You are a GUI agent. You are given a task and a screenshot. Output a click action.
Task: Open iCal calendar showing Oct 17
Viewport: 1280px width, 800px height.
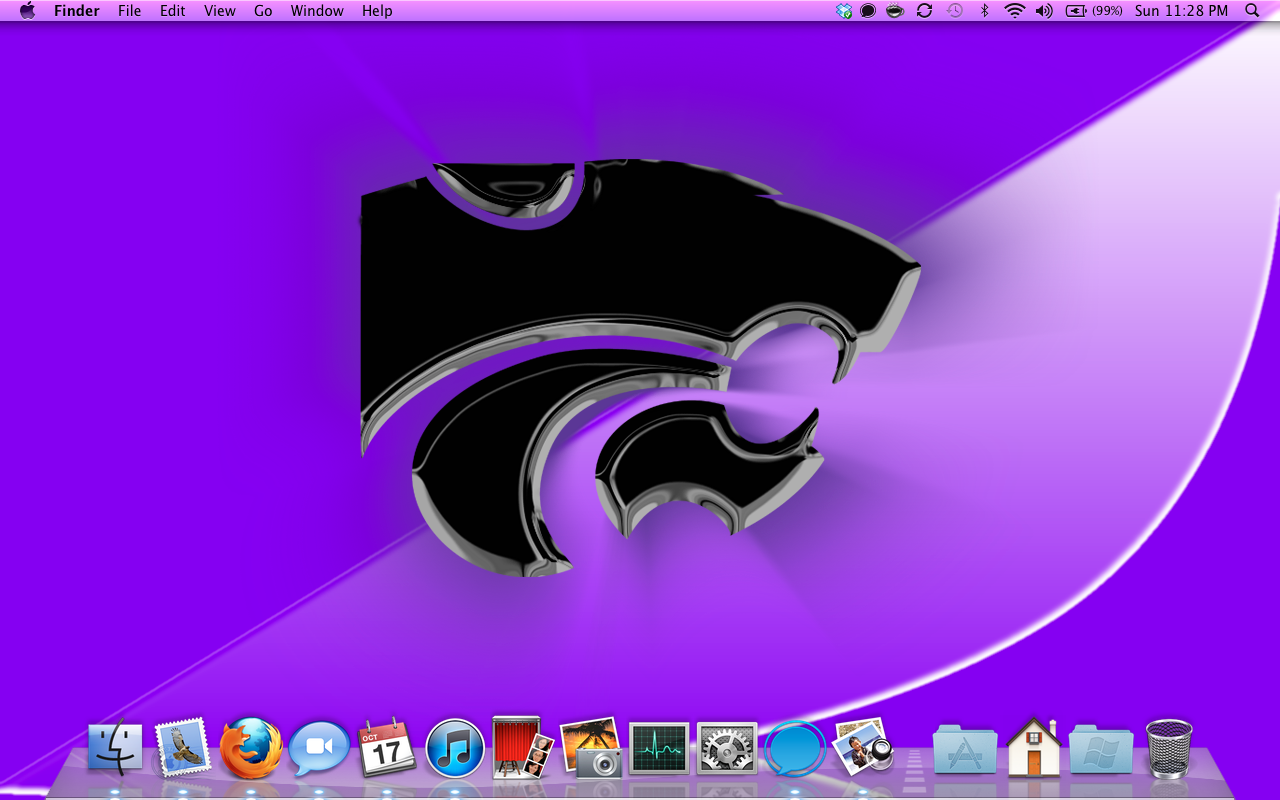point(386,747)
